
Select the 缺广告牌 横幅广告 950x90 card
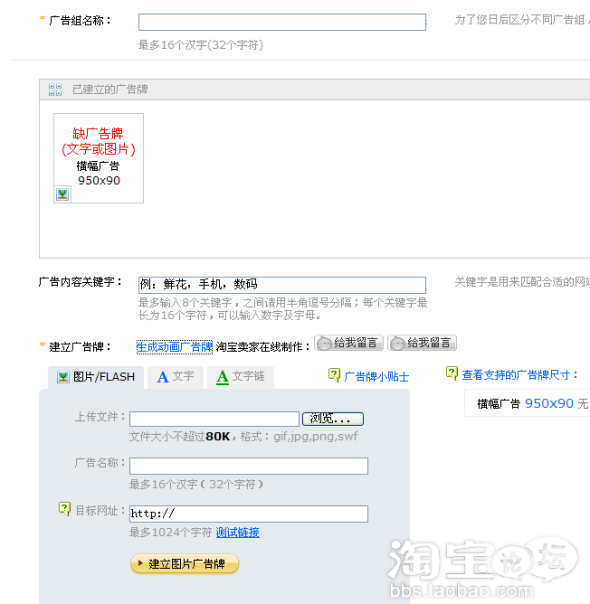point(99,158)
